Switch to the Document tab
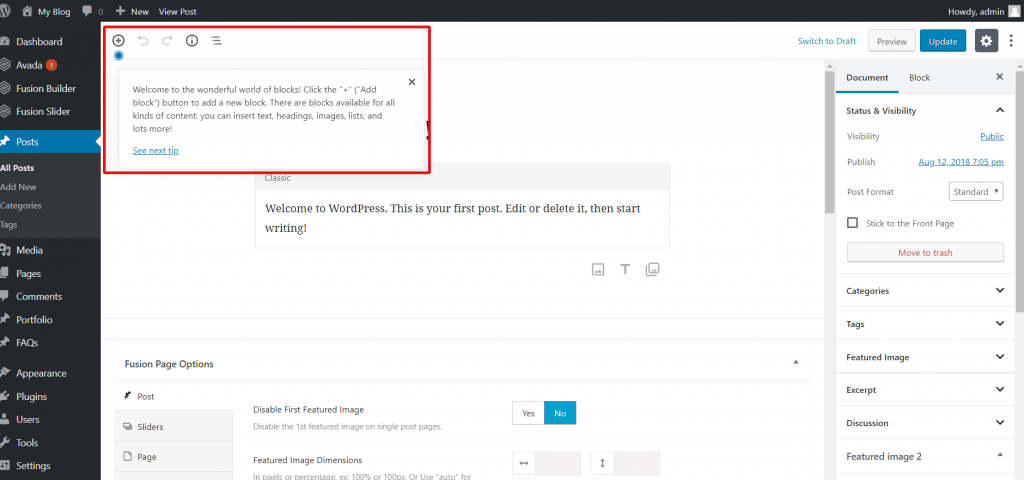This screenshot has width=1024, height=480. [867, 77]
